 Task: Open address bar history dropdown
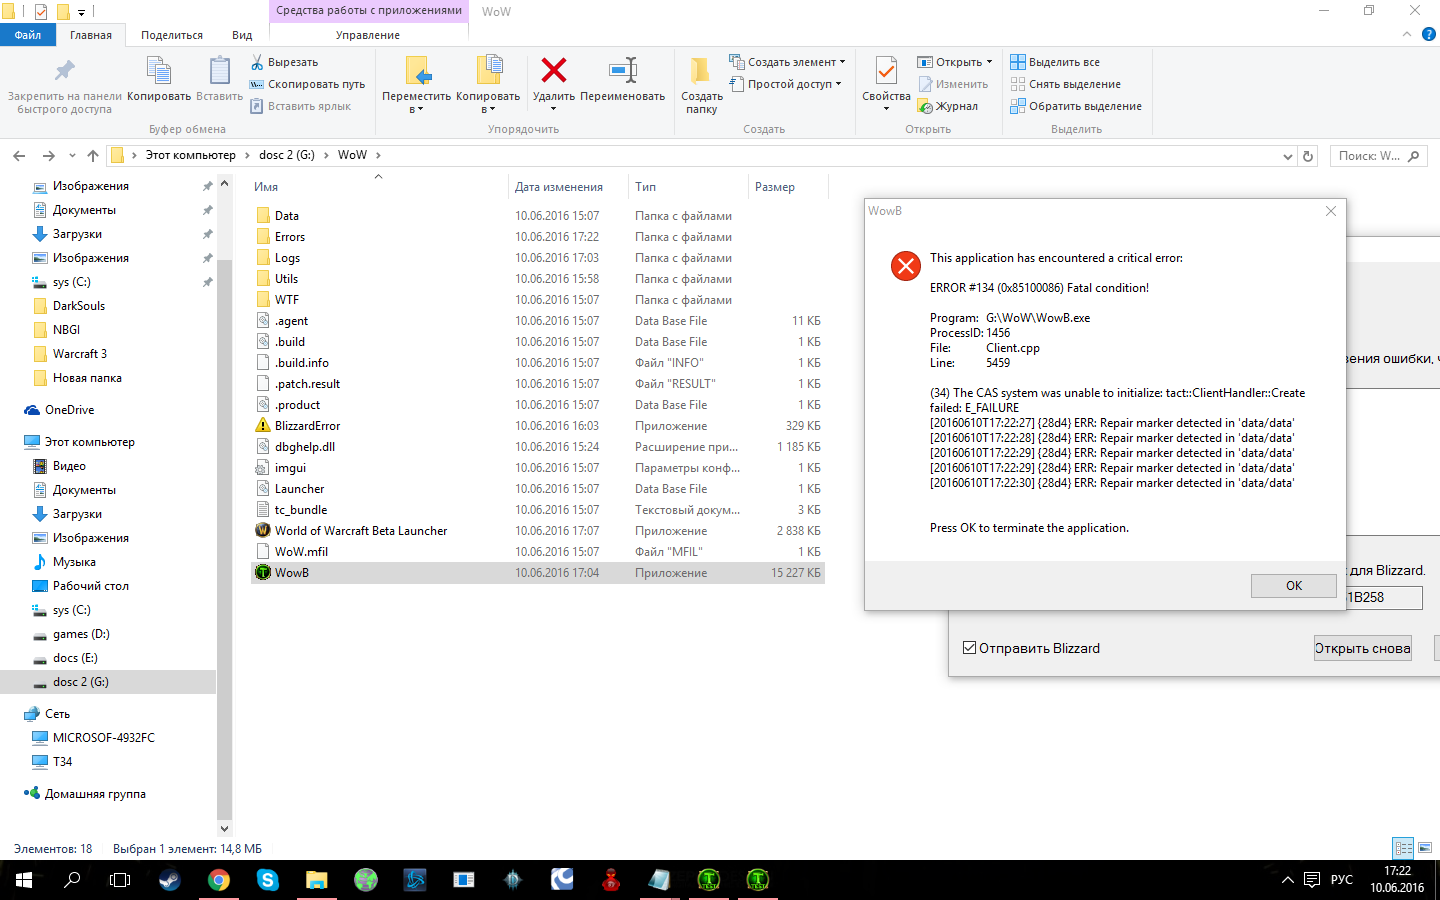click(x=1287, y=156)
